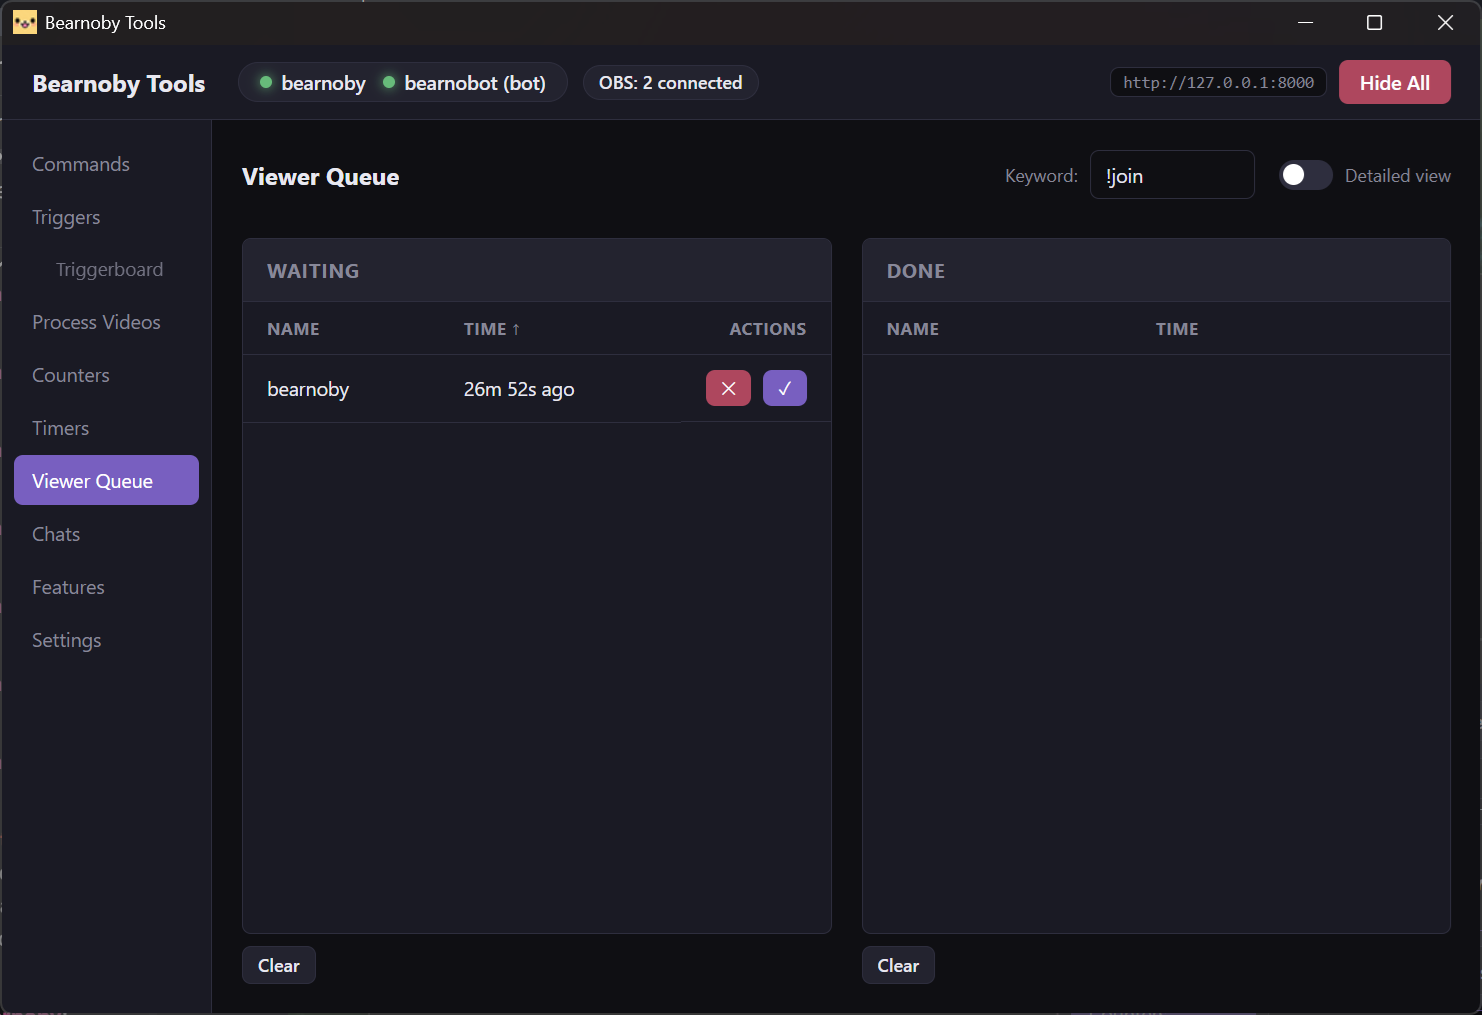Click the NAME header in Waiting table

coord(293,329)
